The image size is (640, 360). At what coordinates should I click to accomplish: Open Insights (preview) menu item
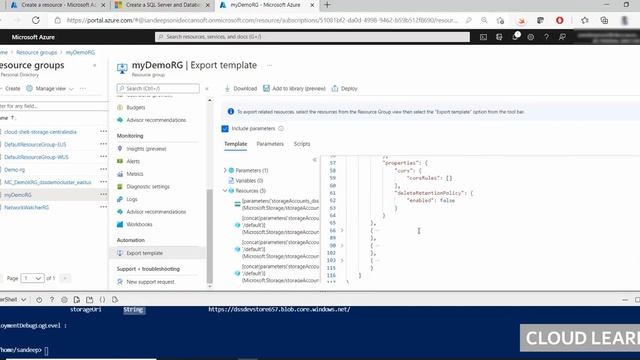click(146, 149)
